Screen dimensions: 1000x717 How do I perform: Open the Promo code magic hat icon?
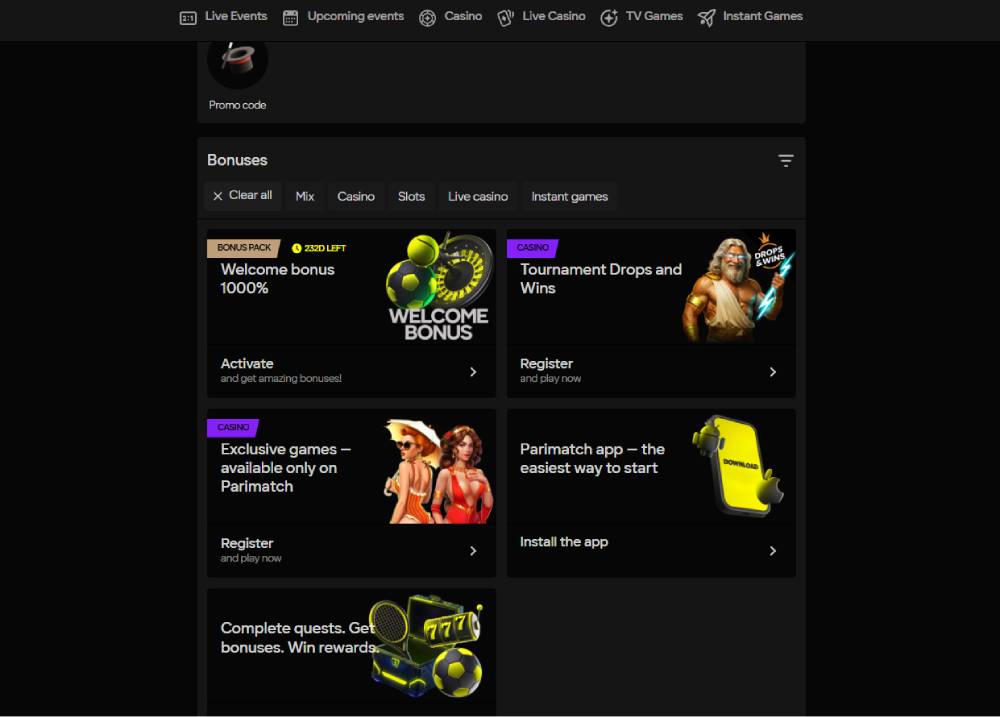click(x=237, y=60)
